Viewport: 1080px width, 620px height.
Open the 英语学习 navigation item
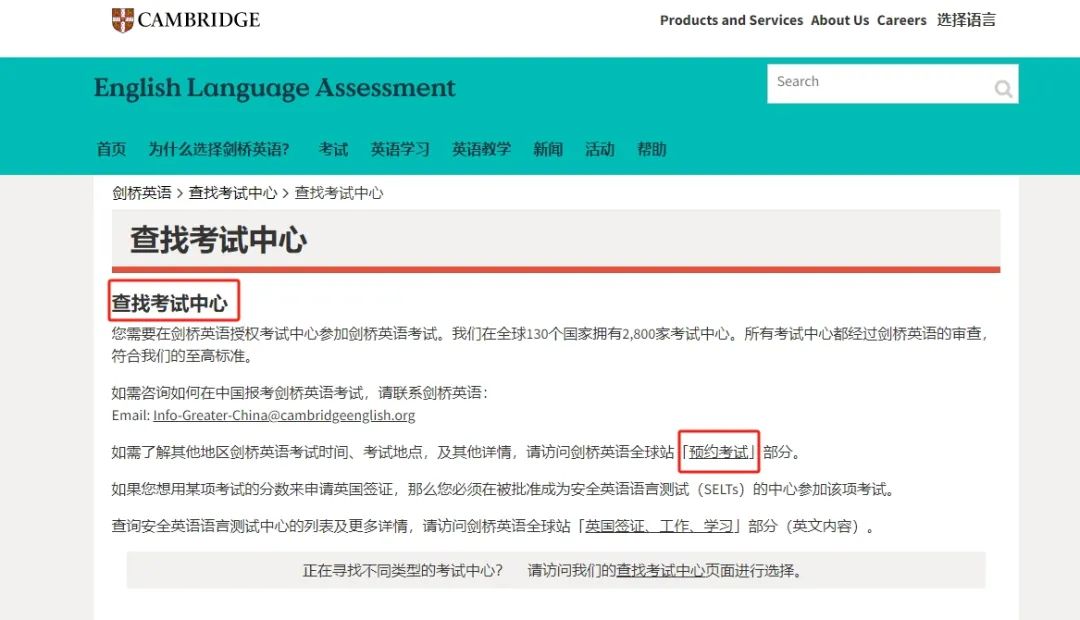pyautogui.click(x=399, y=149)
